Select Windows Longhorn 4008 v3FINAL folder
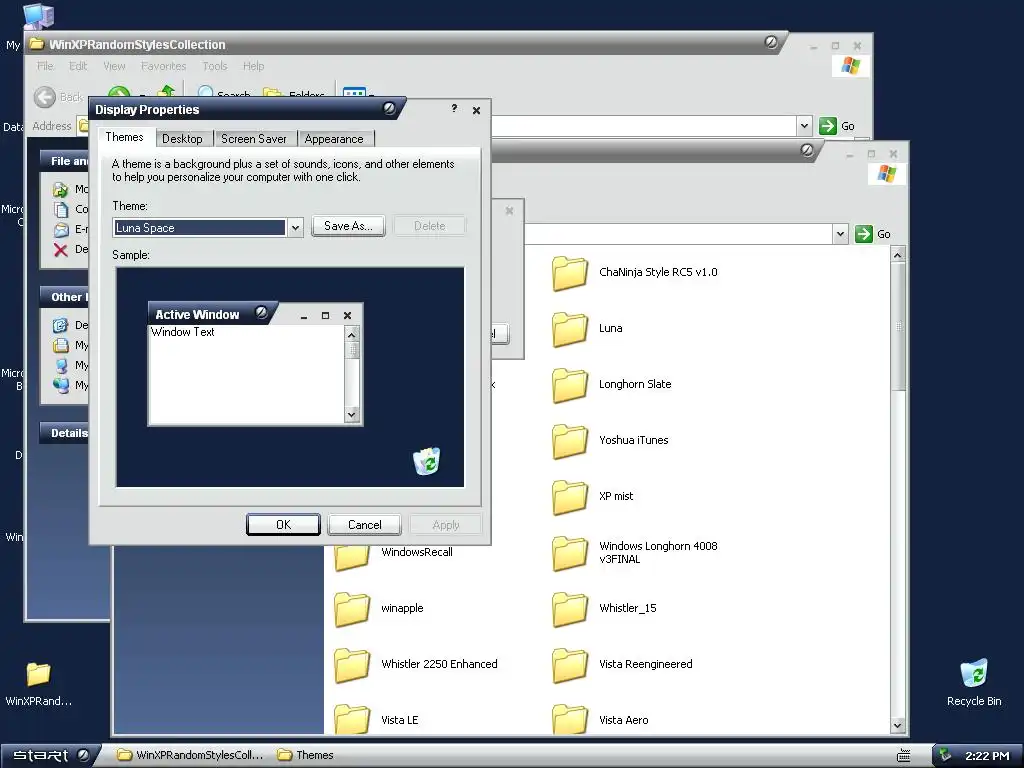This screenshot has height=768, width=1024. pyautogui.click(x=569, y=553)
